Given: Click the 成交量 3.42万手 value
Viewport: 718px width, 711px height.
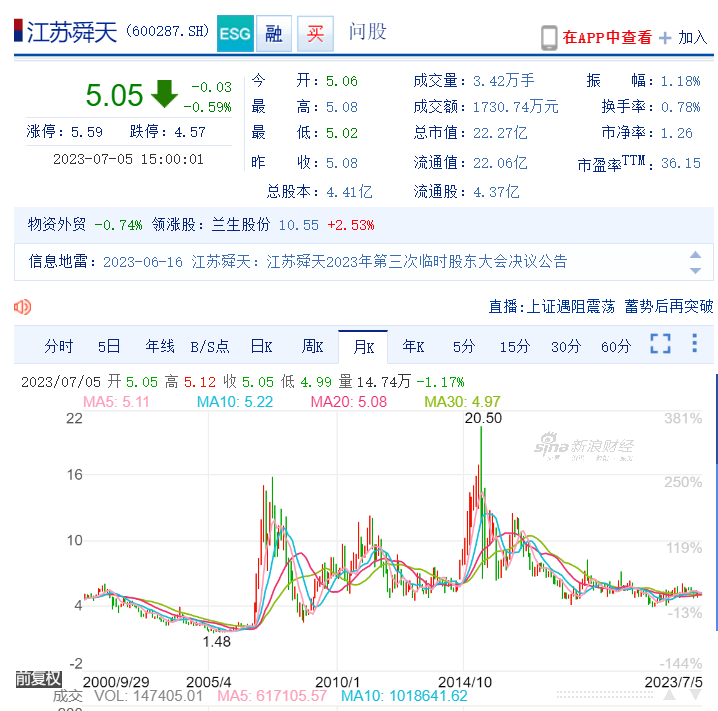Looking at the screenshot, I should tap(503, 81).
